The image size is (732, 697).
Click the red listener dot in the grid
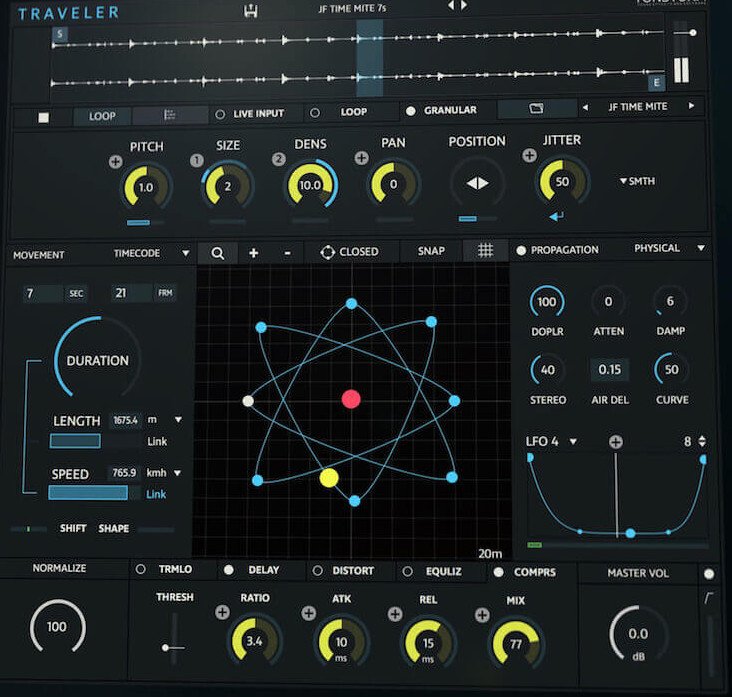(351, 400)
